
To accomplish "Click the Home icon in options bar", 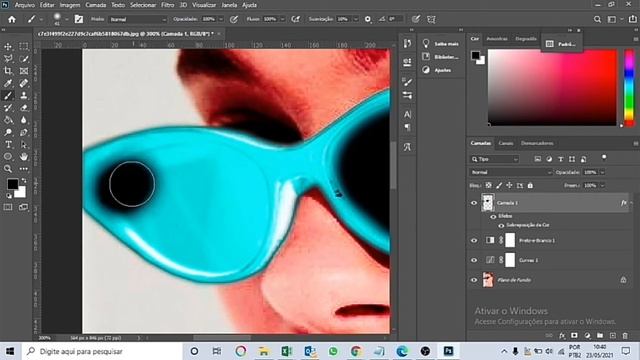I will pyautogui.click(x=12, y=19).
